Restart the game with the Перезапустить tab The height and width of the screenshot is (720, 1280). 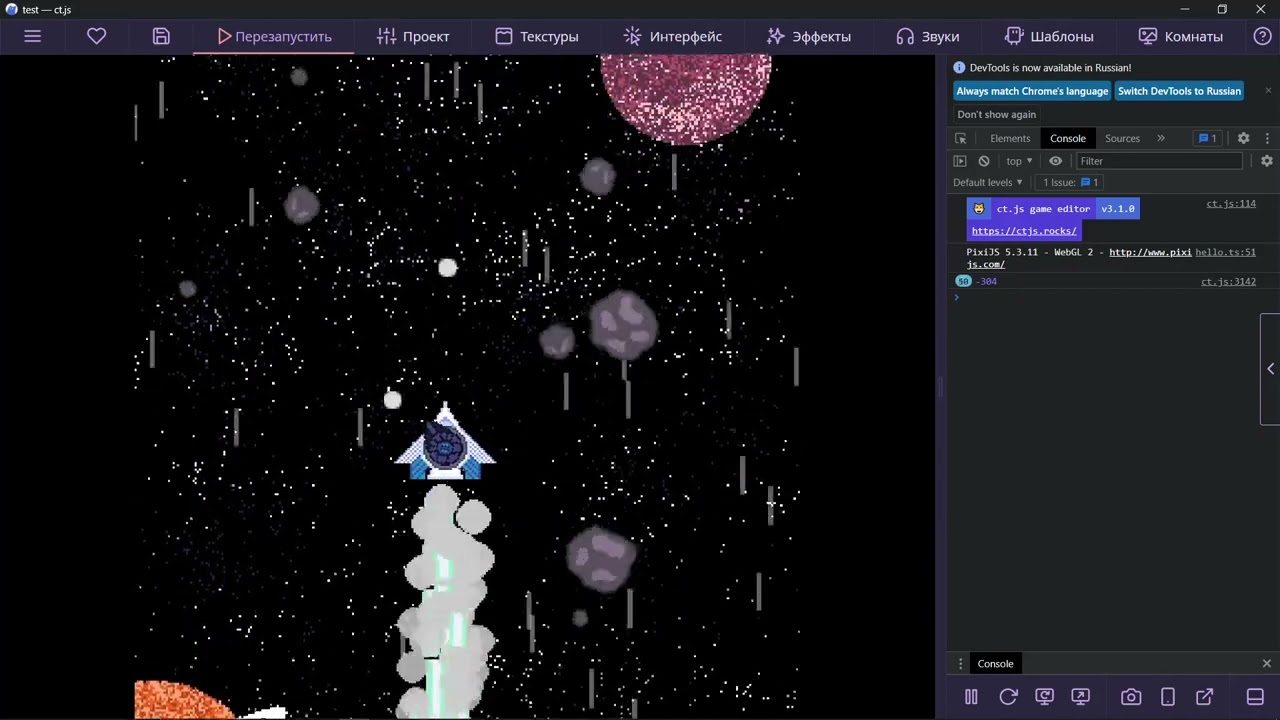tap(274, 36)
